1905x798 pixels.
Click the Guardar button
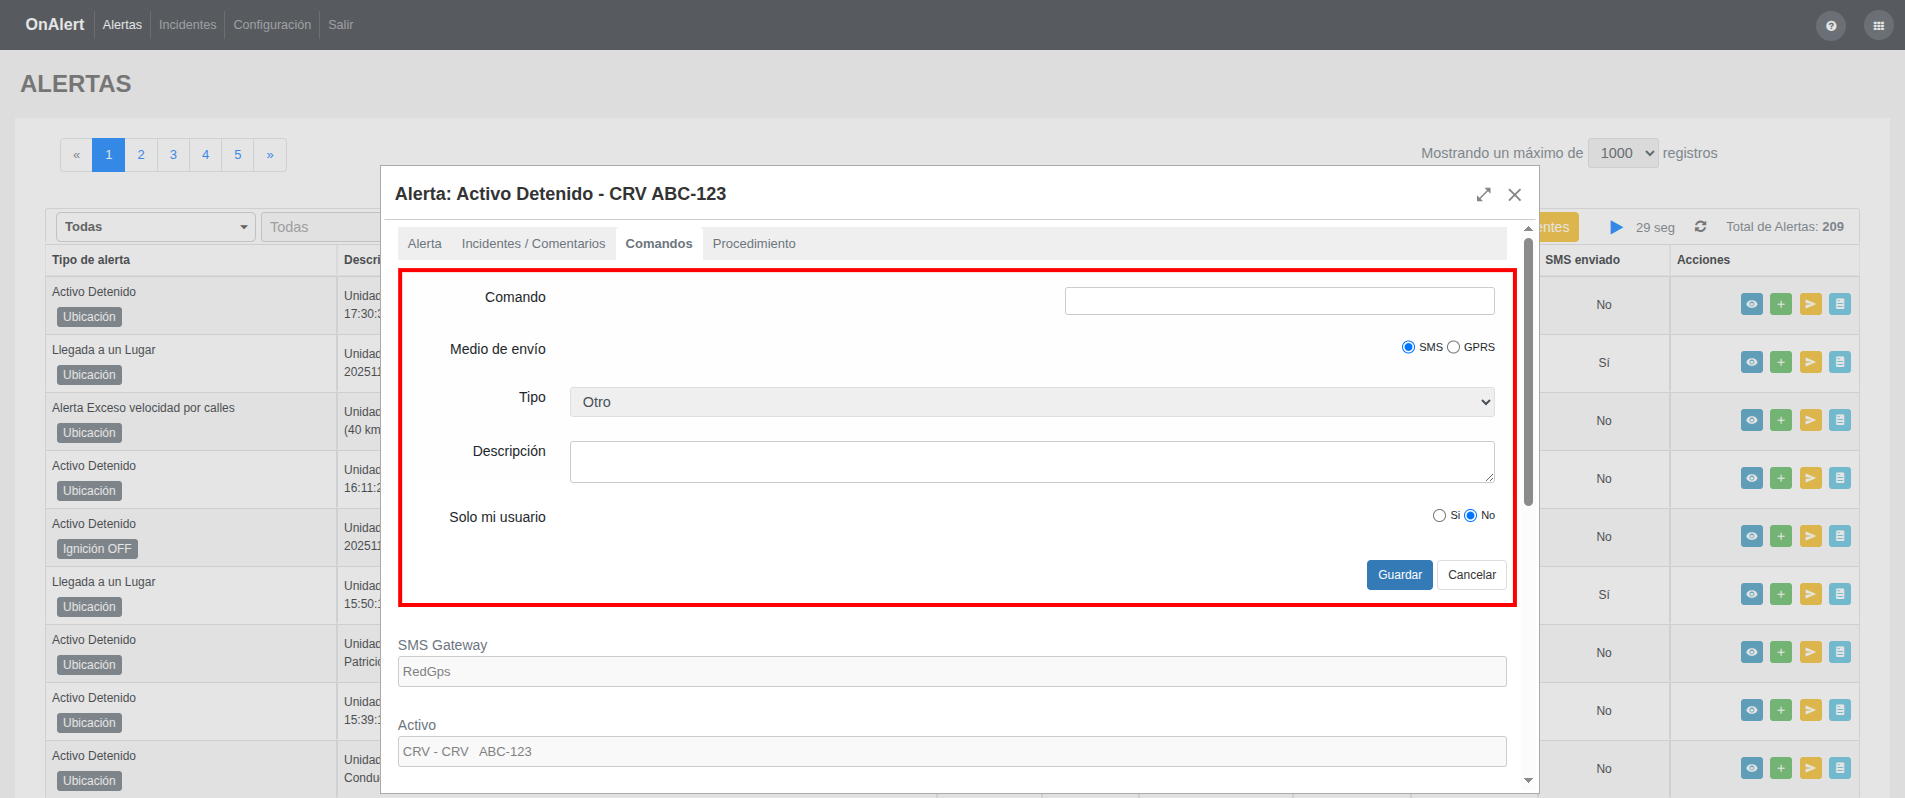tap(1400, 575)
